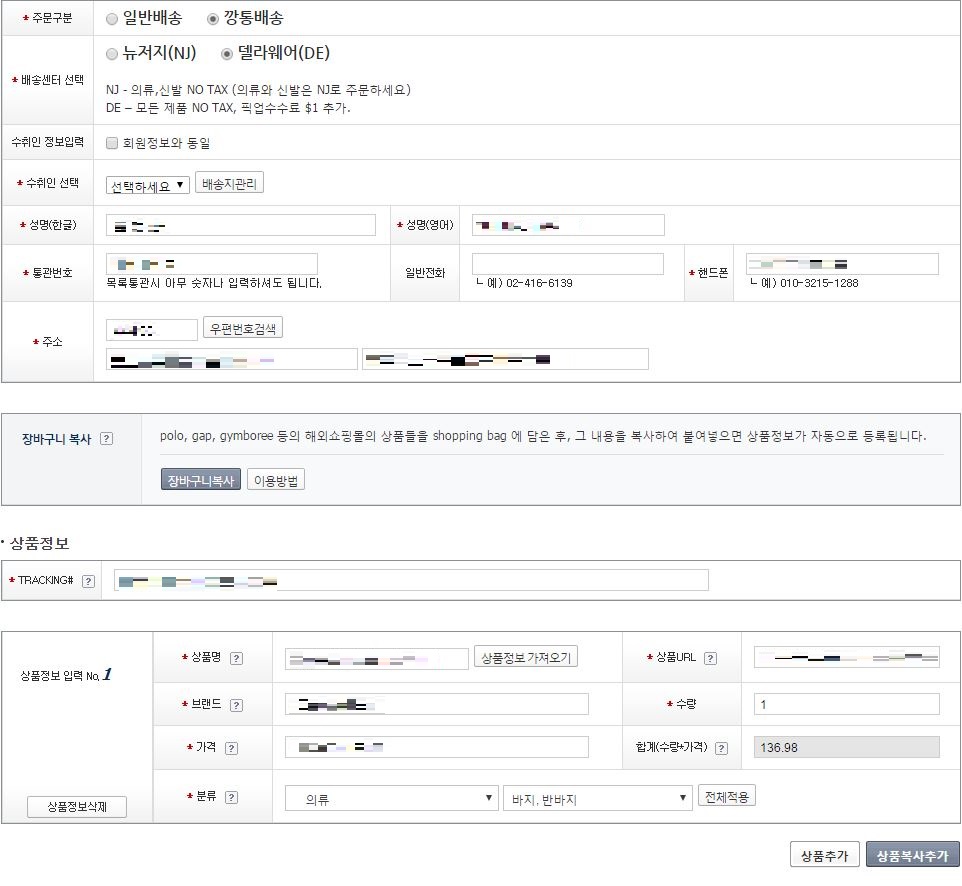This screenshot has height=886, width=962.
Task: Click 상품정보 가져오기 button
Action: [525, 657]
